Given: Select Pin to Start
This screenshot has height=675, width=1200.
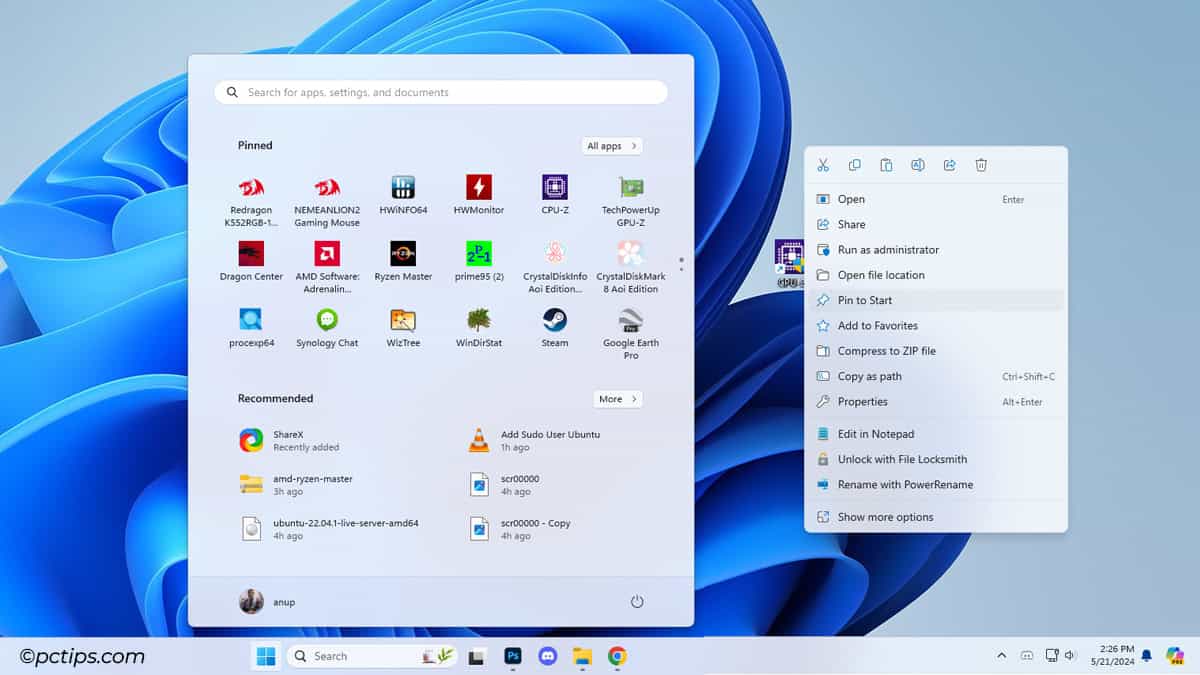Looking at the screenshot, I should (936, 300).
